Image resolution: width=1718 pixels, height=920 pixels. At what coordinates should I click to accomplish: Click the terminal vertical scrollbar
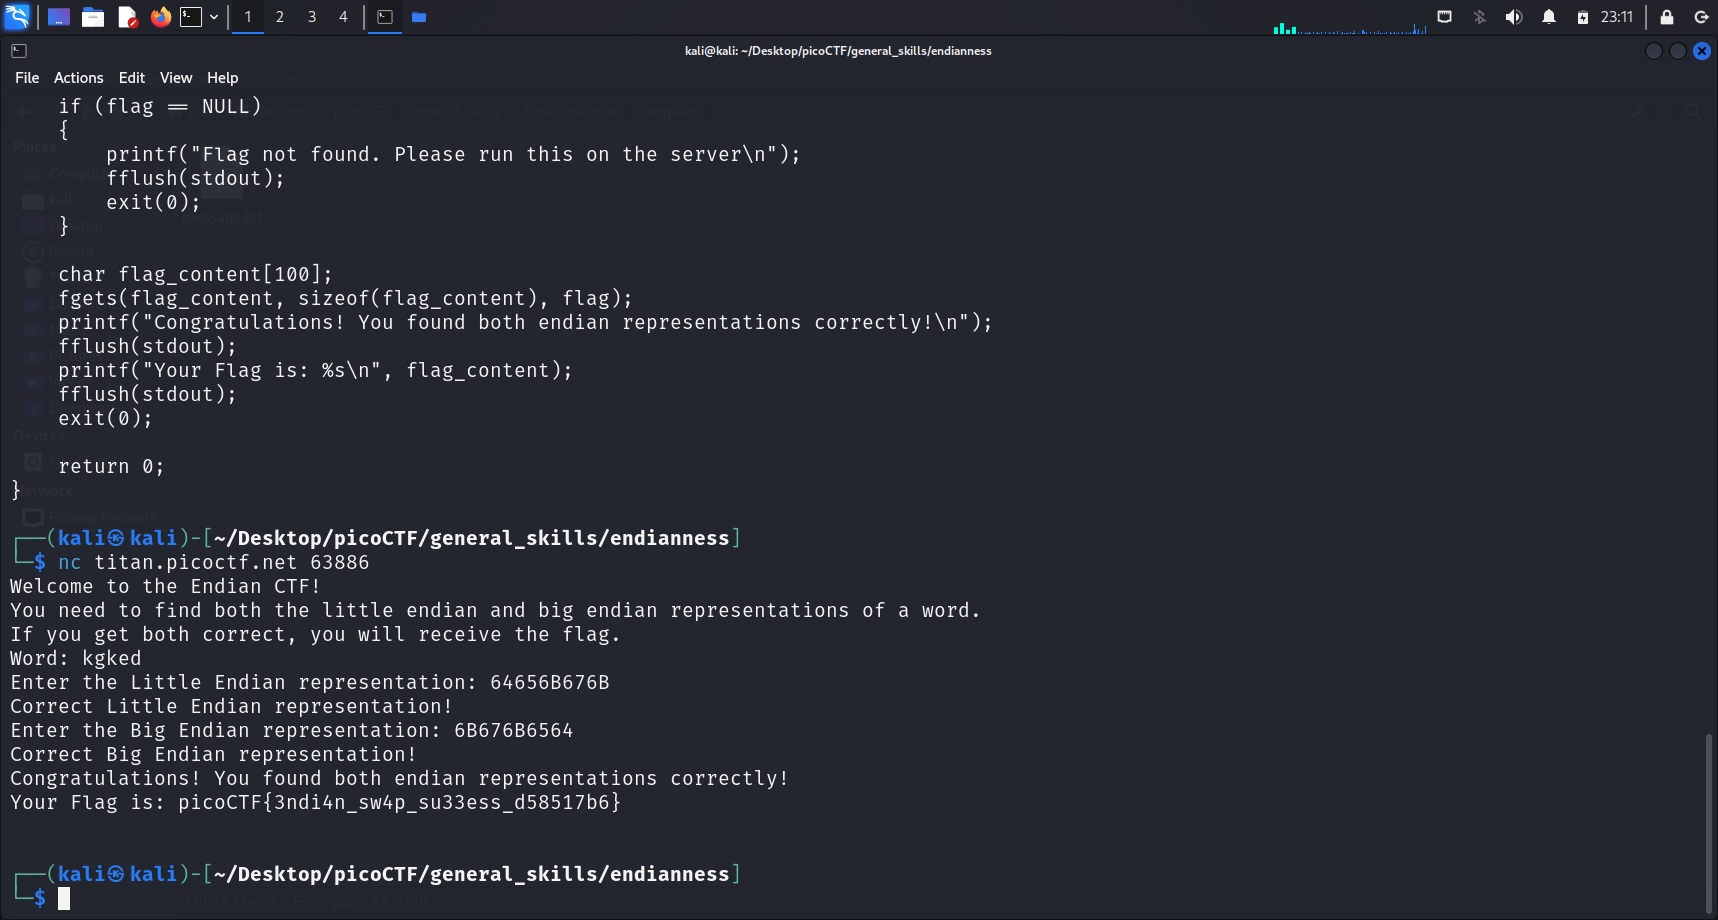[x=1708, y=820]
